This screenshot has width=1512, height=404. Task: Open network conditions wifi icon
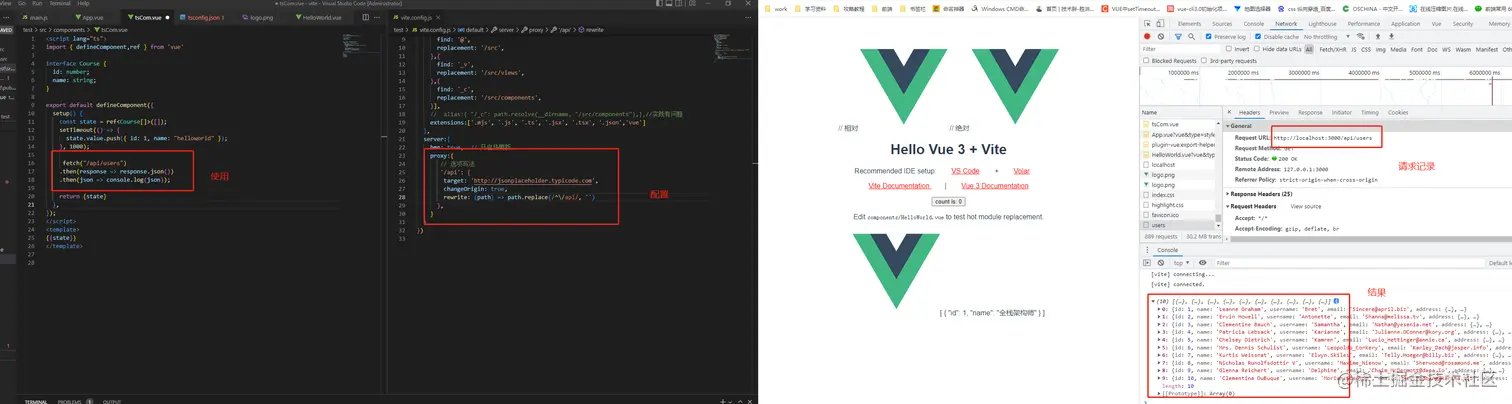[x=1361, y=37]
